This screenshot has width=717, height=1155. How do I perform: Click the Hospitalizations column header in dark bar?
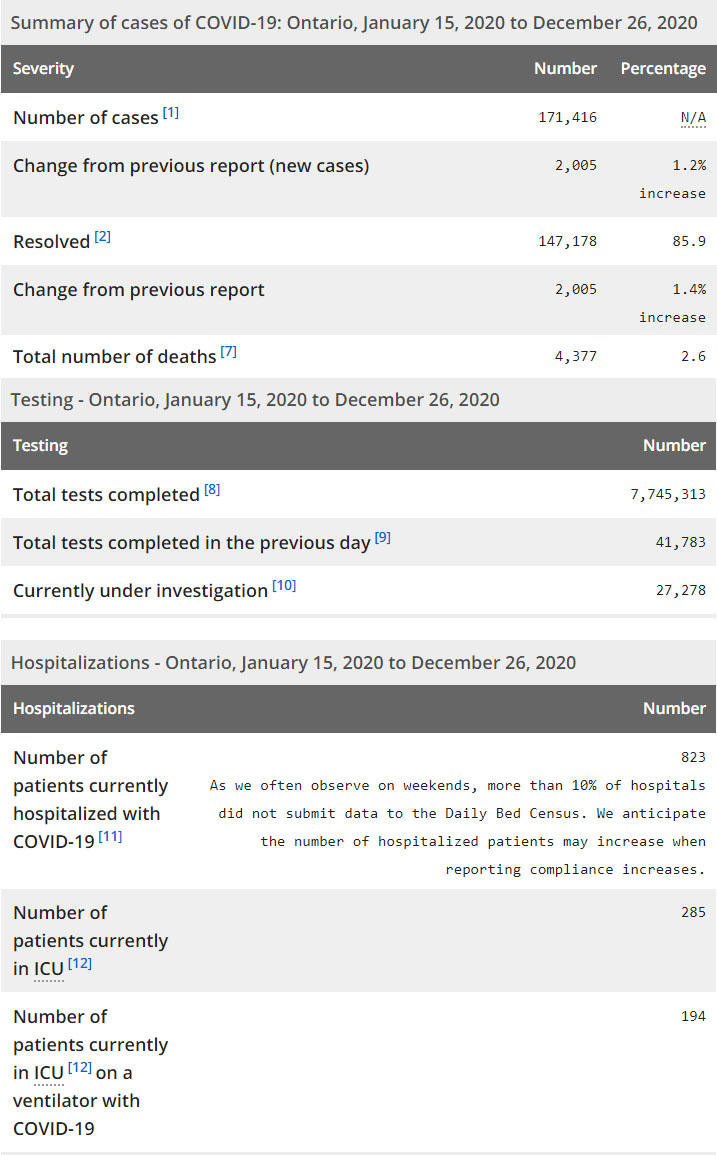click(x=73, y=708)
